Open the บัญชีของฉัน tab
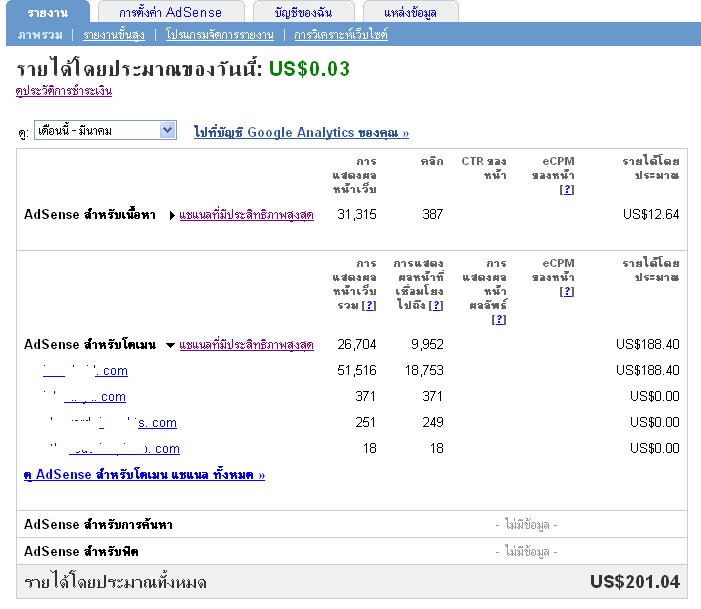 (304, 12)
